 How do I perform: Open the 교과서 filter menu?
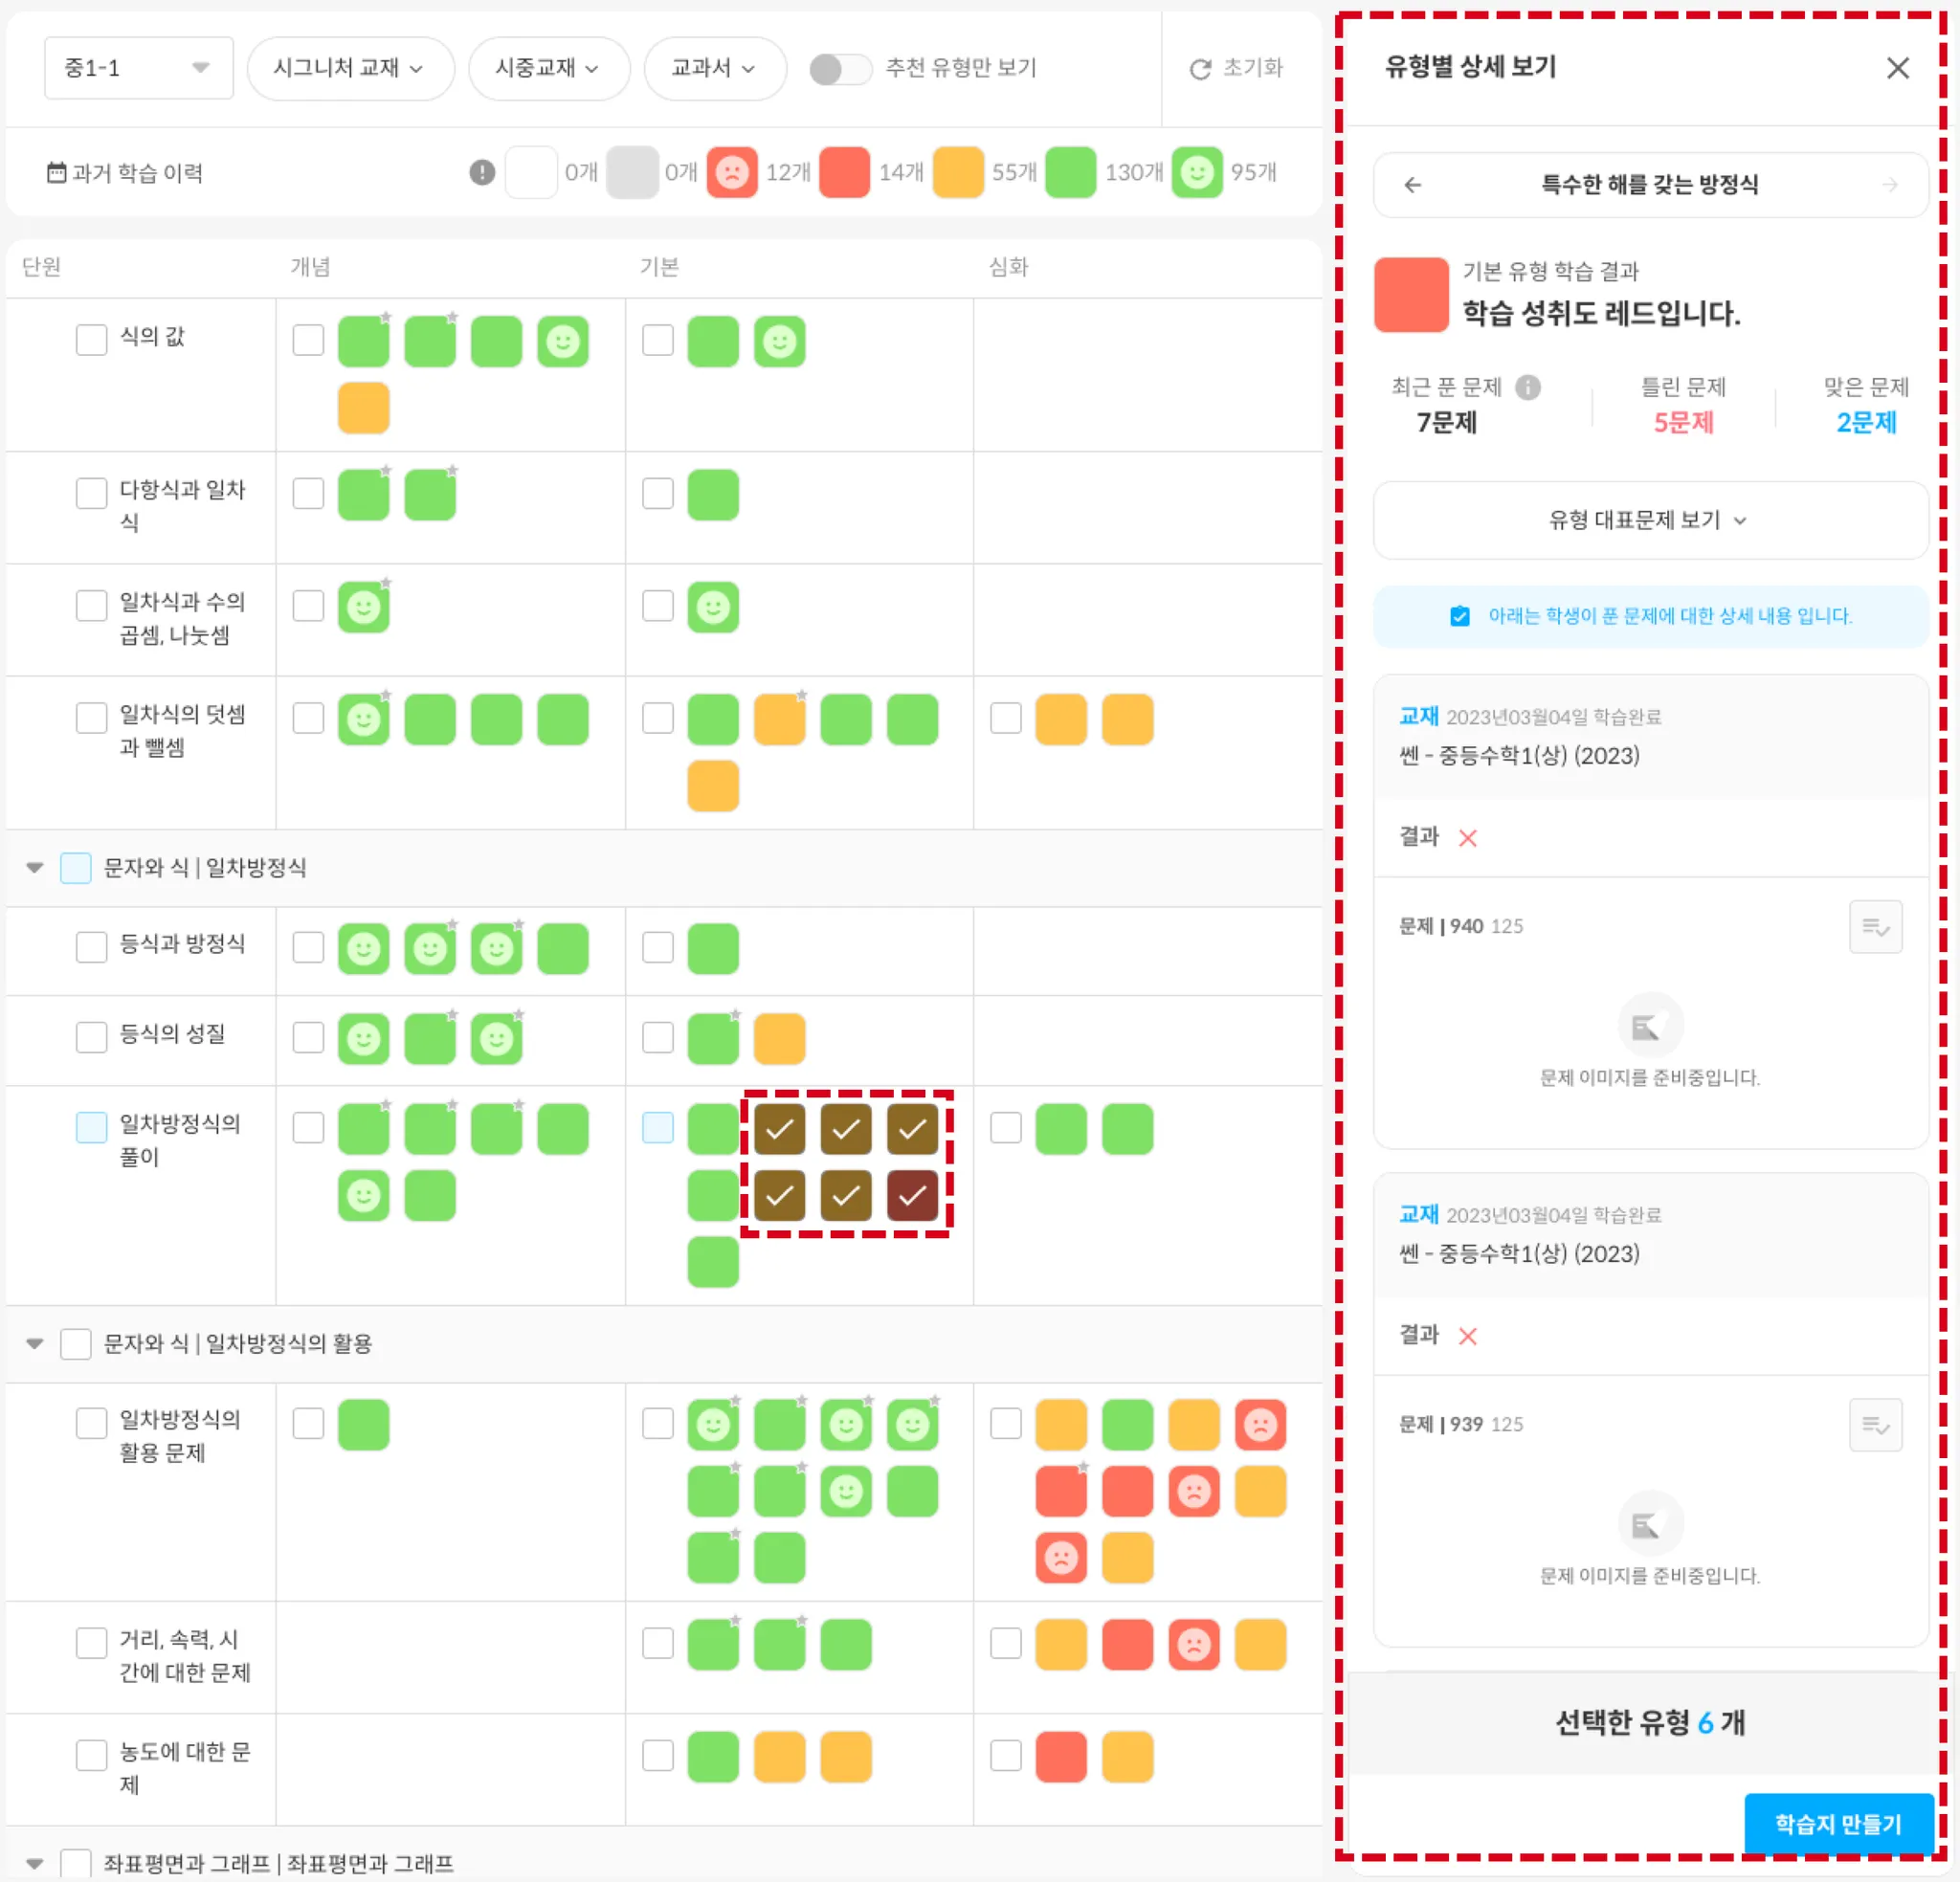tap(713, 68)
